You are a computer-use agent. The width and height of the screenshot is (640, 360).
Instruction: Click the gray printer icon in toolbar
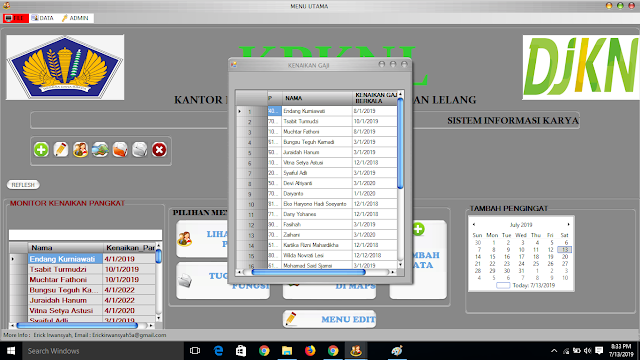click(x=140, y=150)
